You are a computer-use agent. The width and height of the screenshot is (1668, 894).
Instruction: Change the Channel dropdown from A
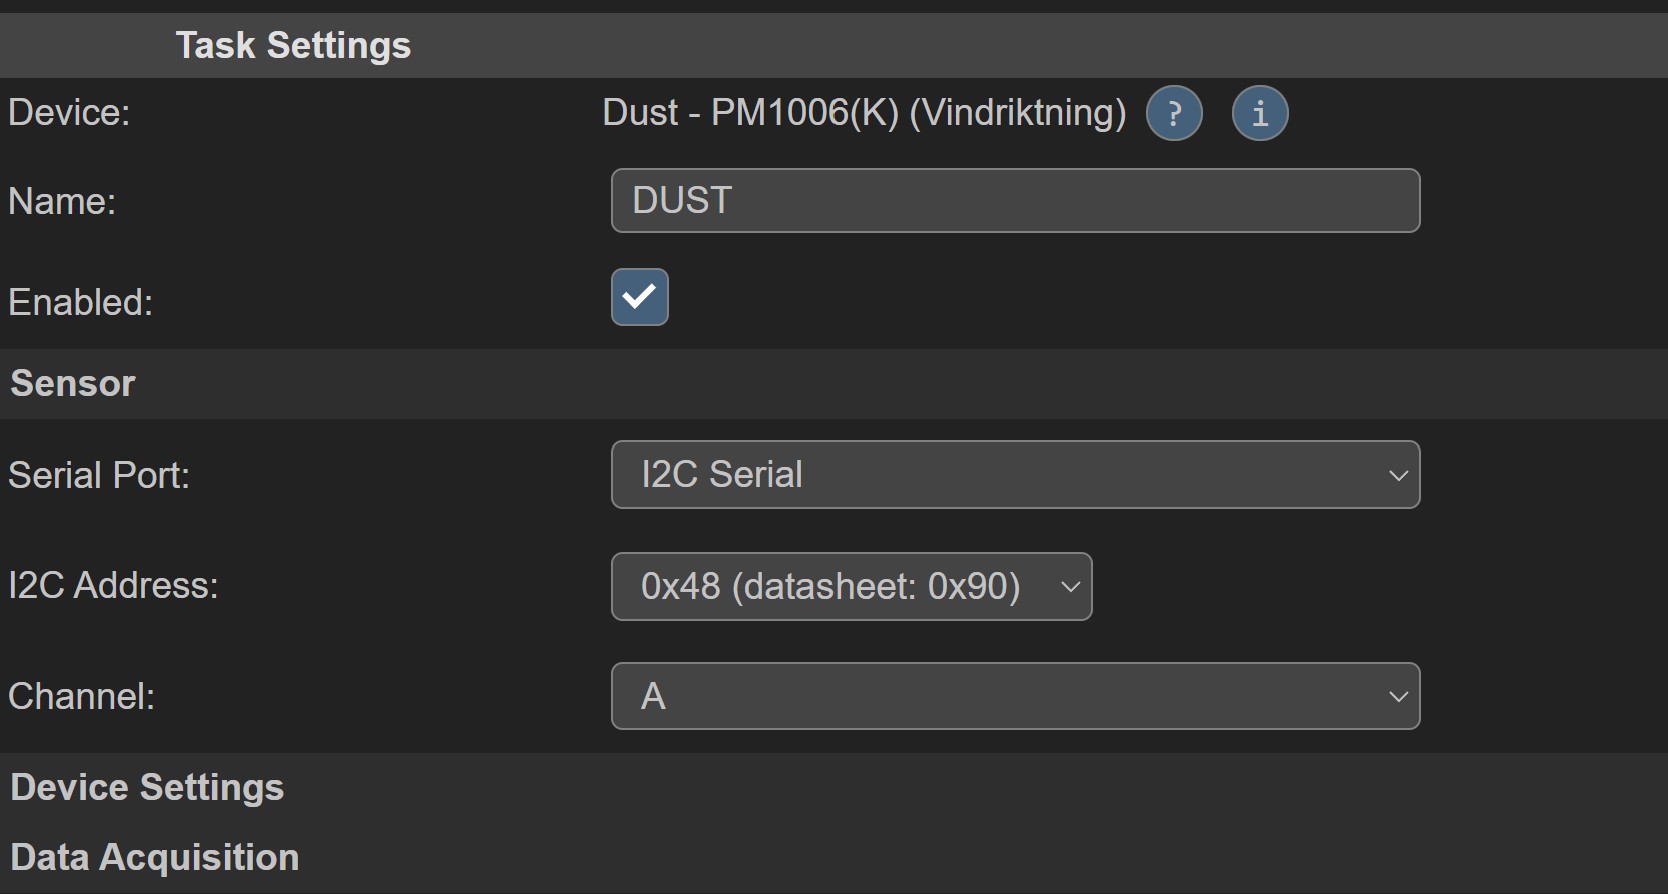point(1016,696)
